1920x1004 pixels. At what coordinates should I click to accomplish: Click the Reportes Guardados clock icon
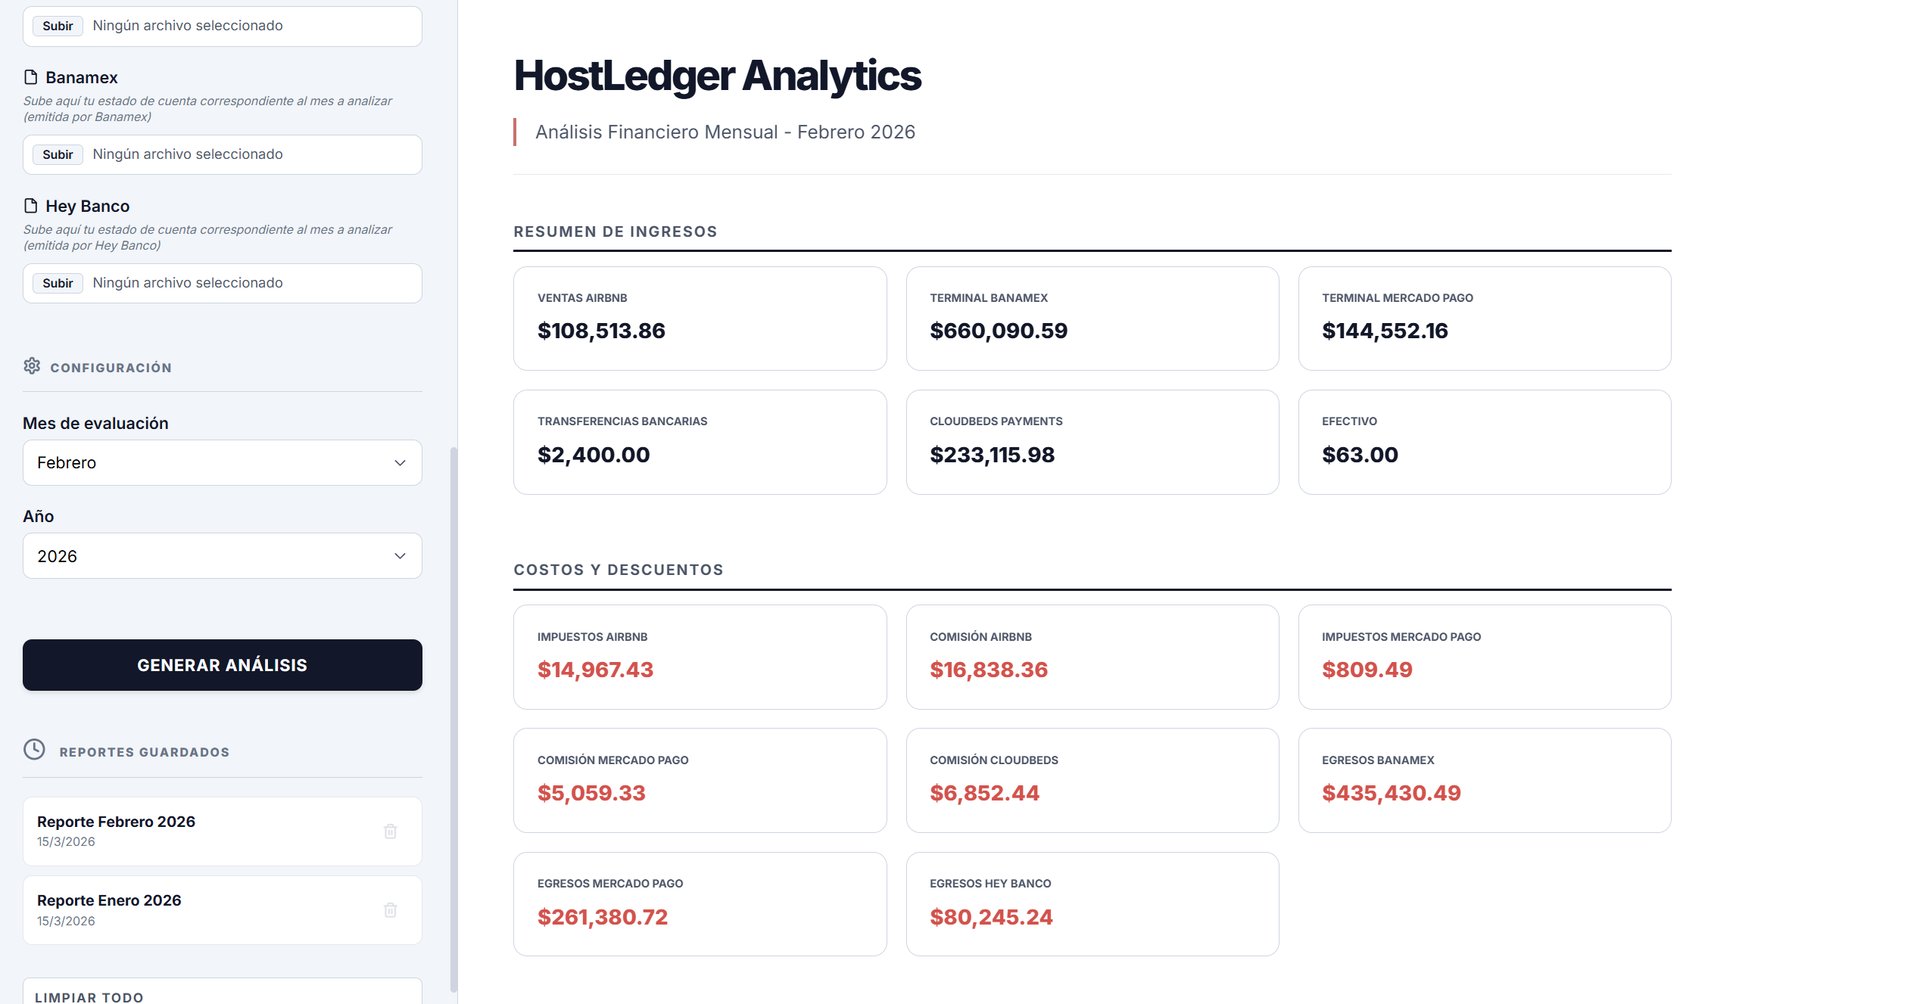[34, 750]
